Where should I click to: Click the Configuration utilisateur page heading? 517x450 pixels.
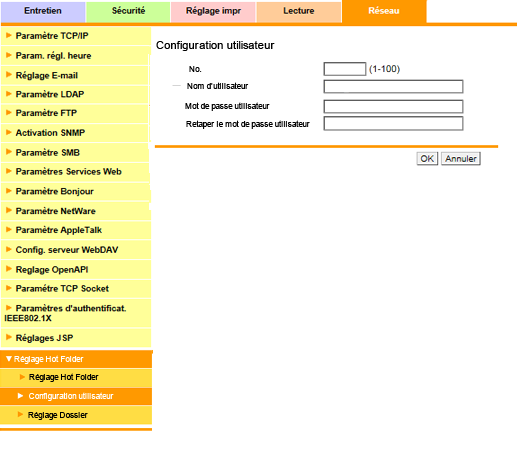[x=215, y=45]
